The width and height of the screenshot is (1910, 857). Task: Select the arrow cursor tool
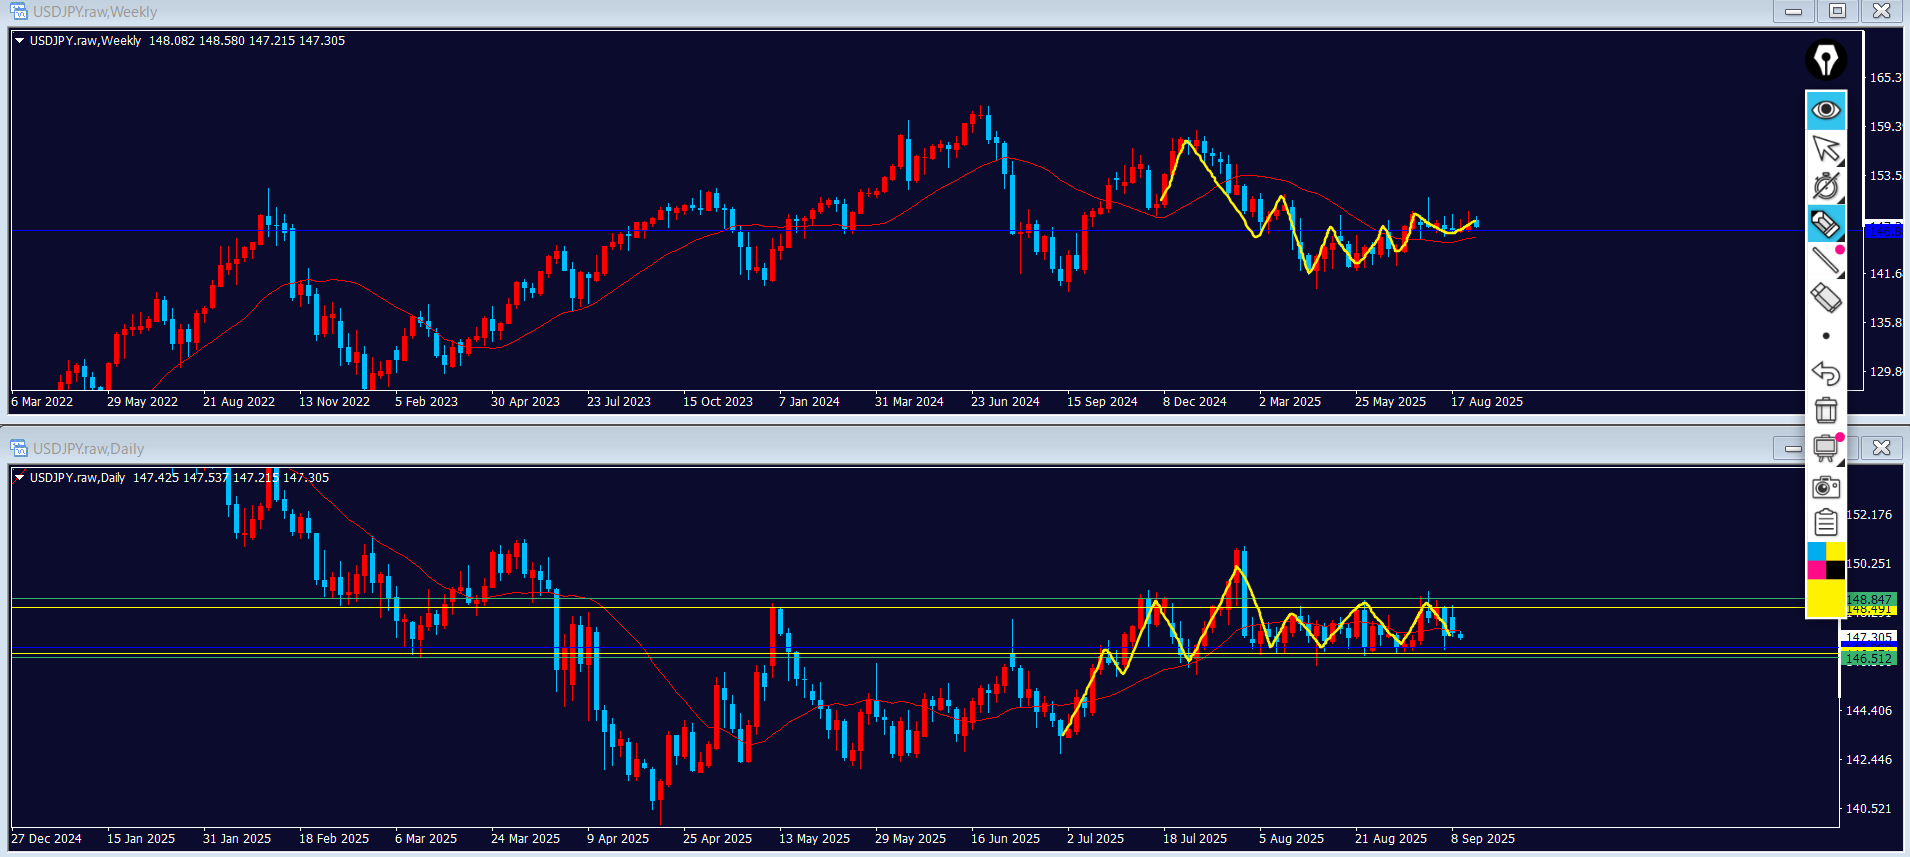pos(1826,149)
